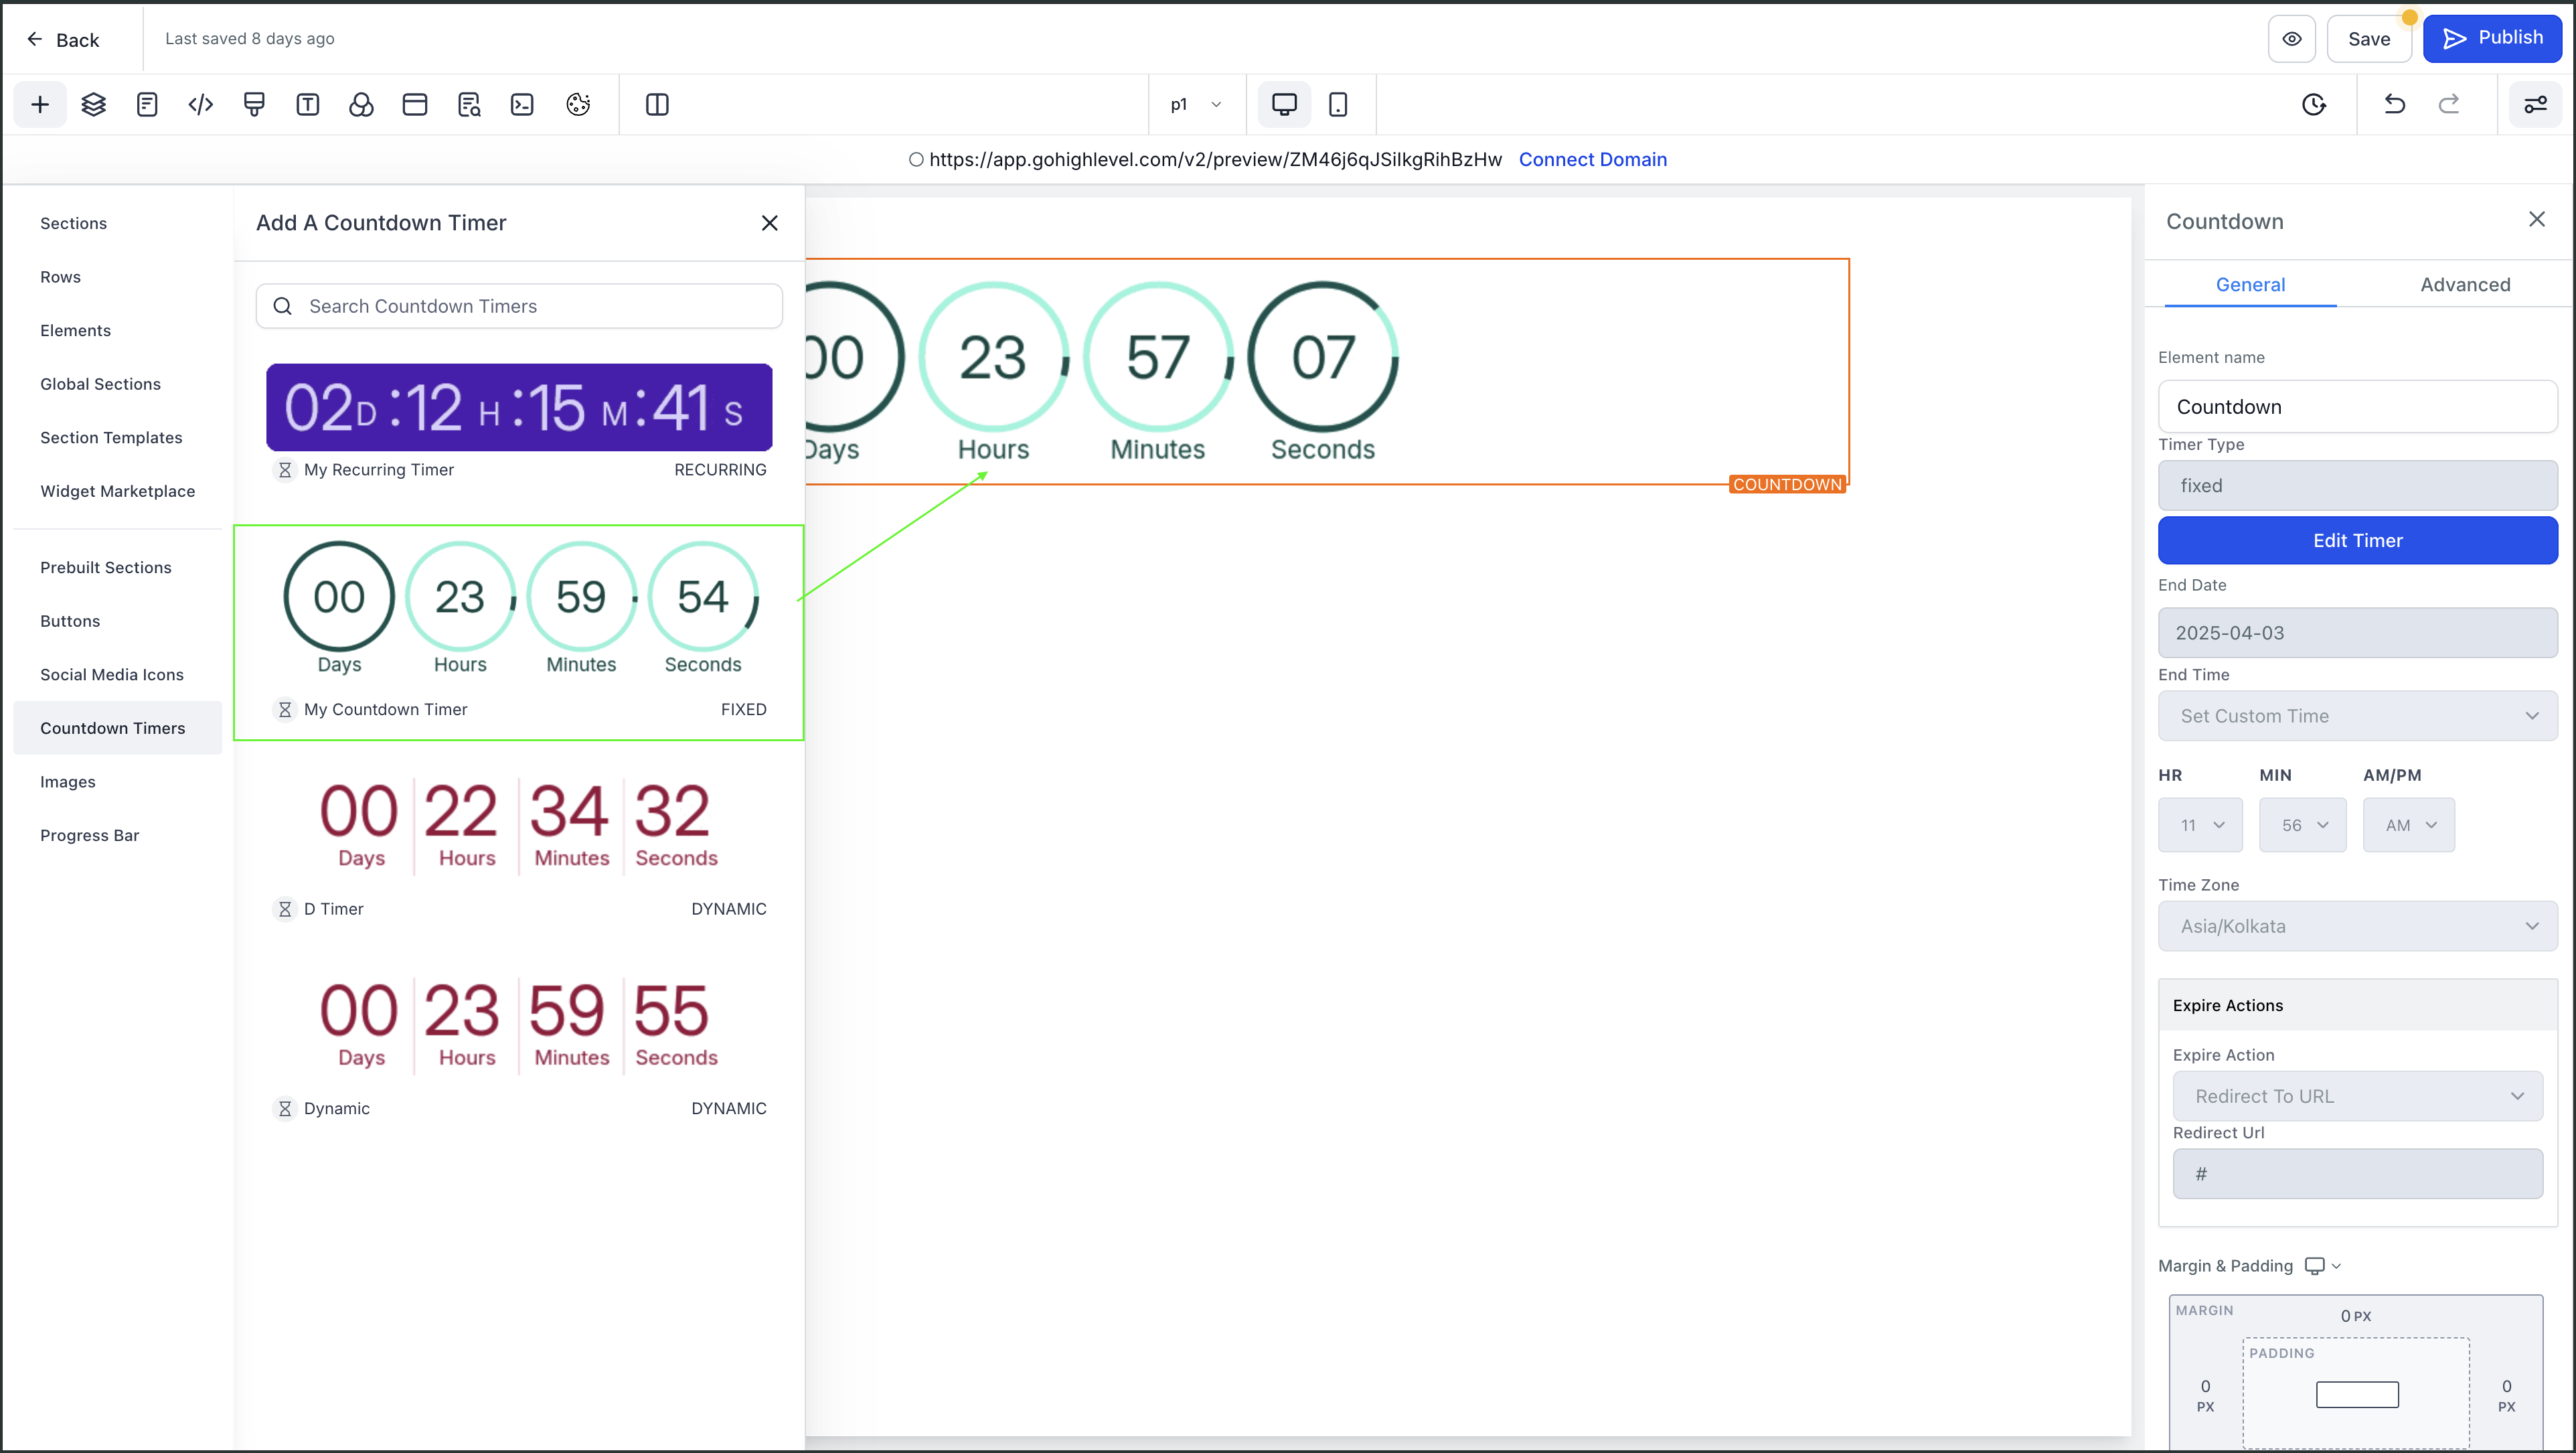Viewport: 2576px width, 1453px height.
Task: Enable desktop preview mode
Action: (1284, 104)
